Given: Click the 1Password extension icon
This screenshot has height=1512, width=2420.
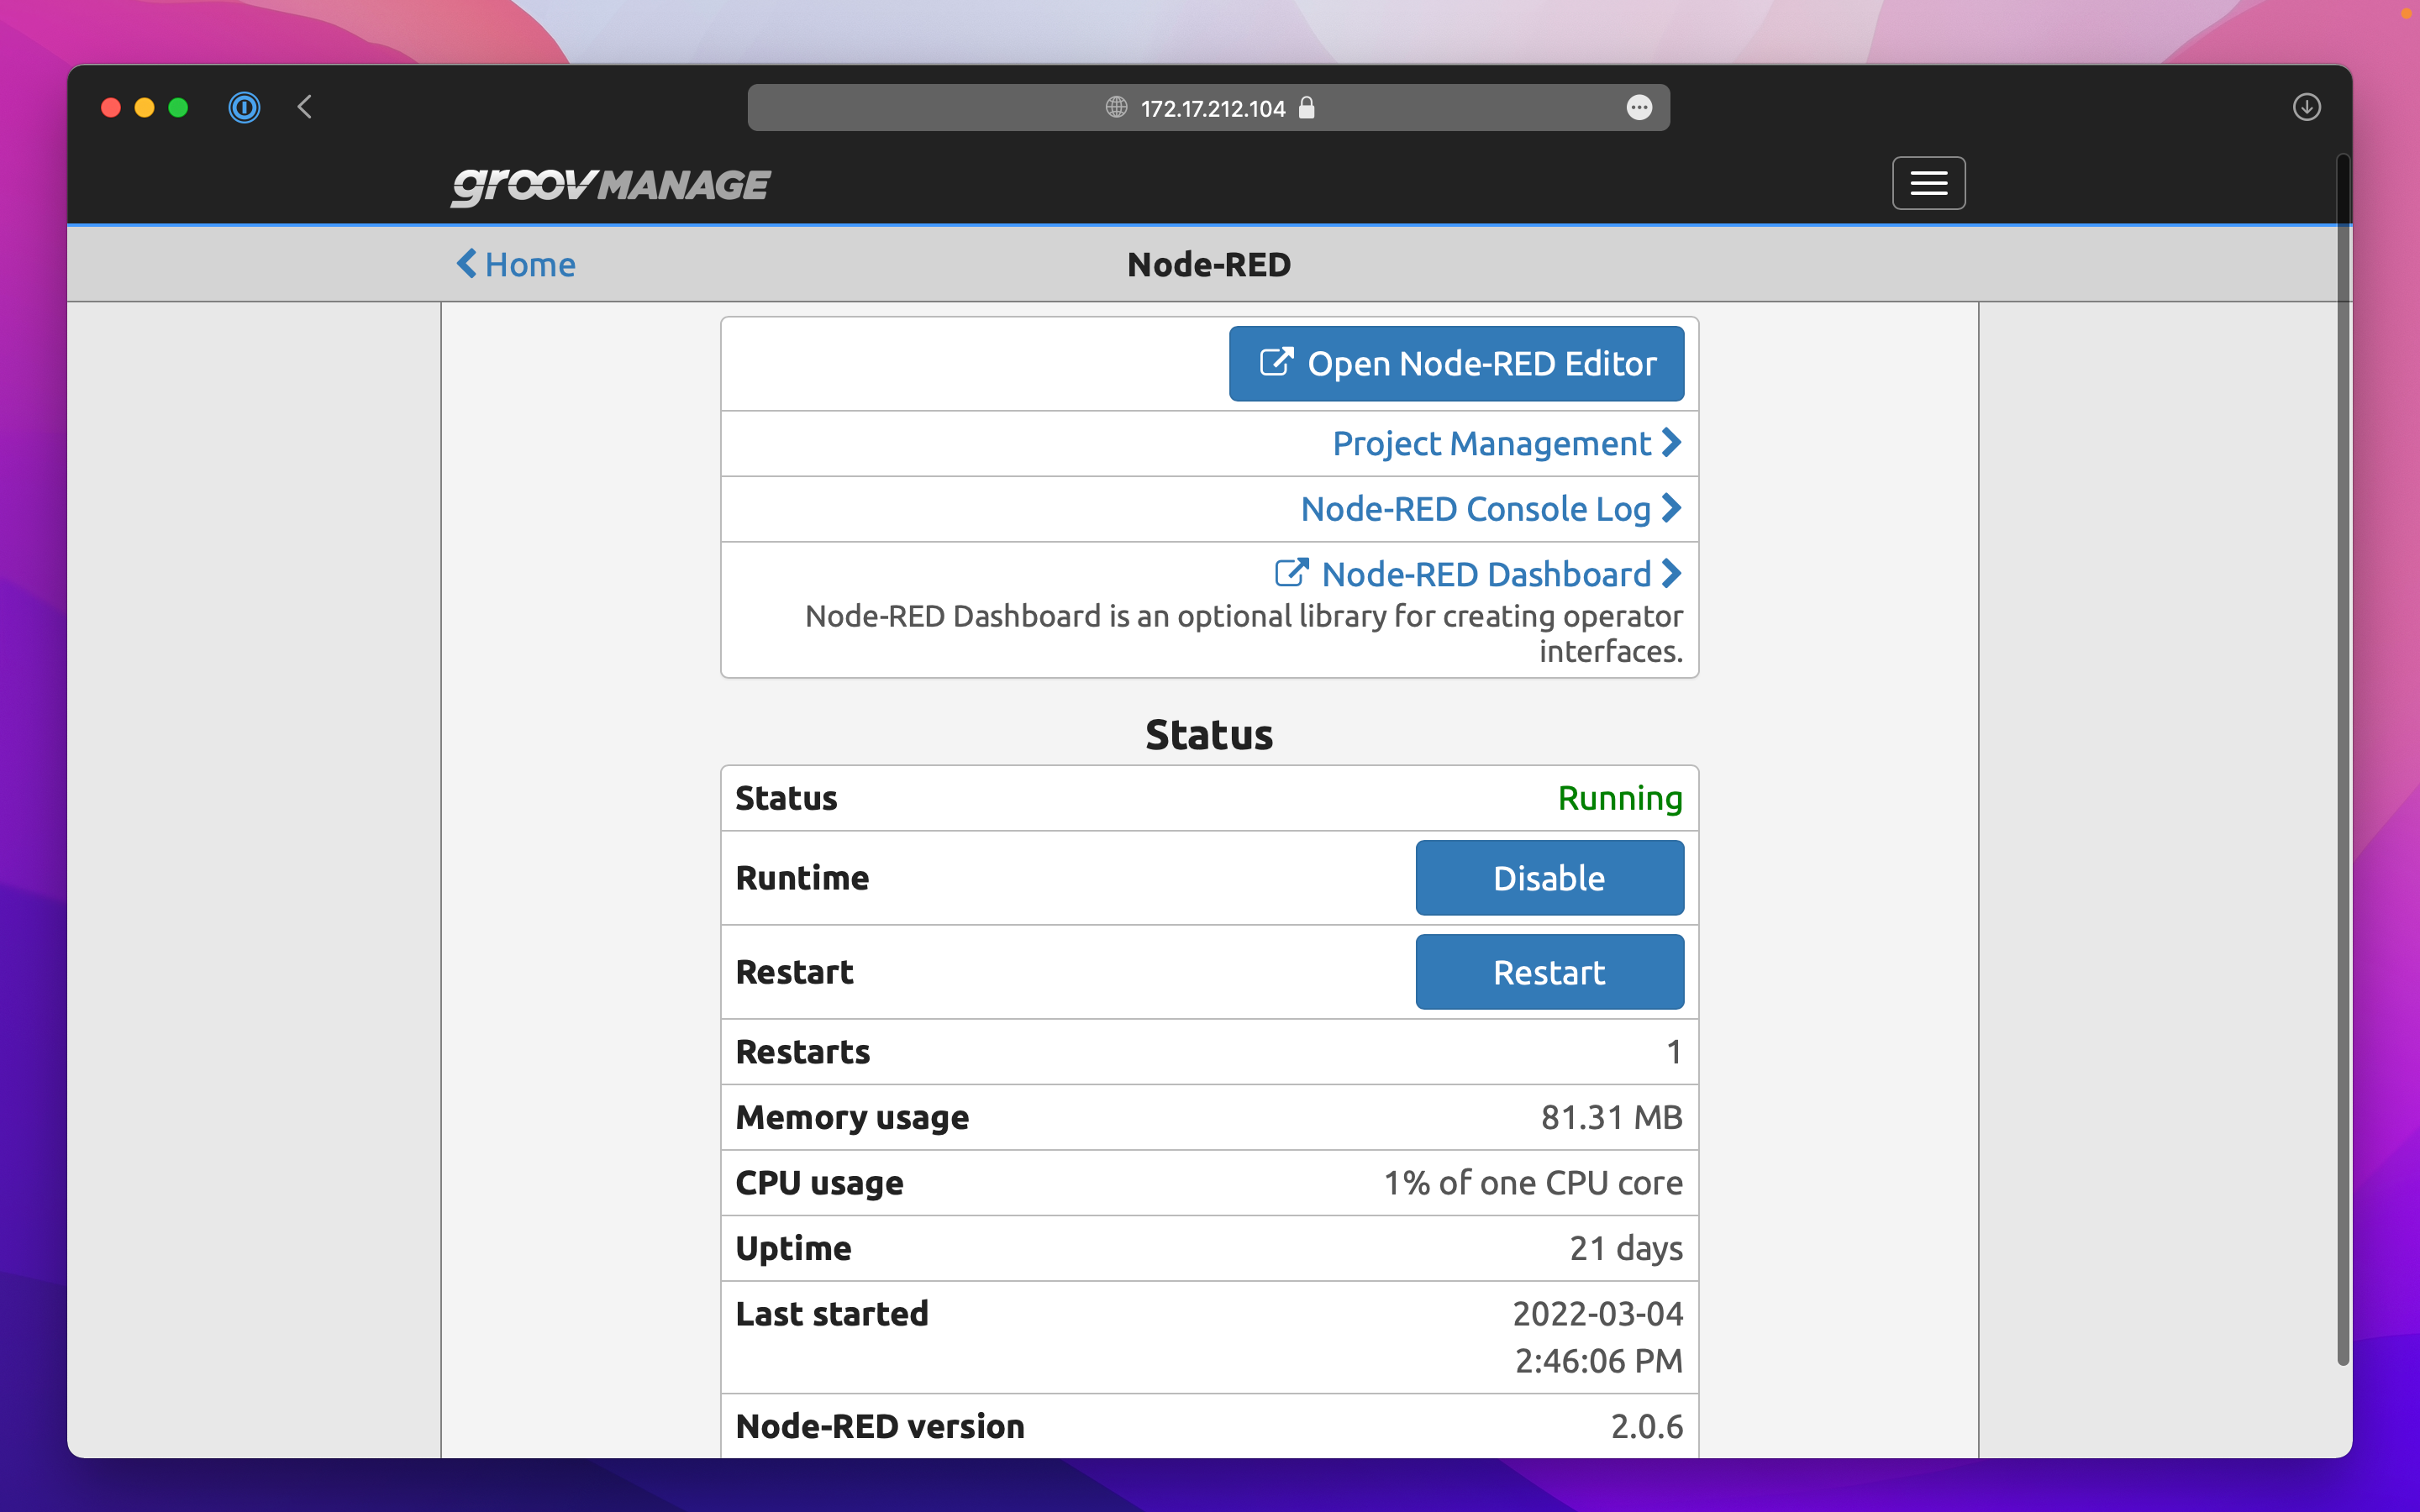Looking at the screenshot, I should [x=244, y=107].
